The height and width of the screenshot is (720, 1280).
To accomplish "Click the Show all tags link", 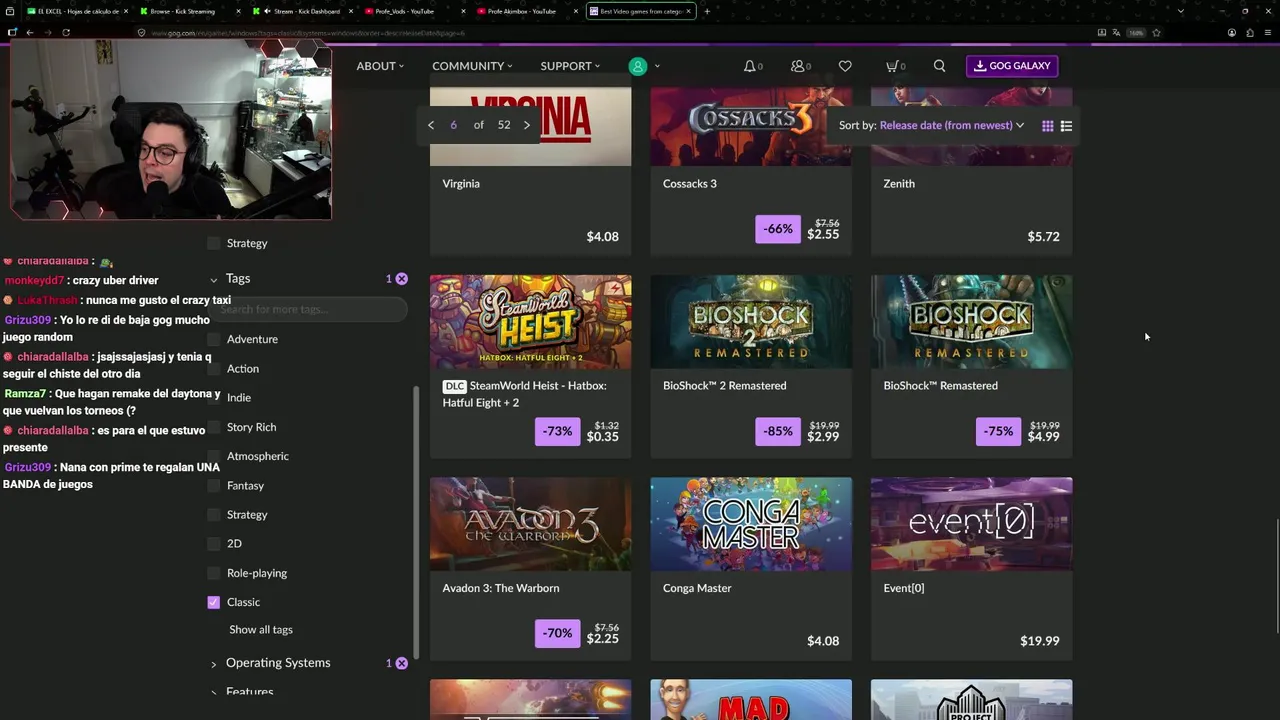I will 261,630.
